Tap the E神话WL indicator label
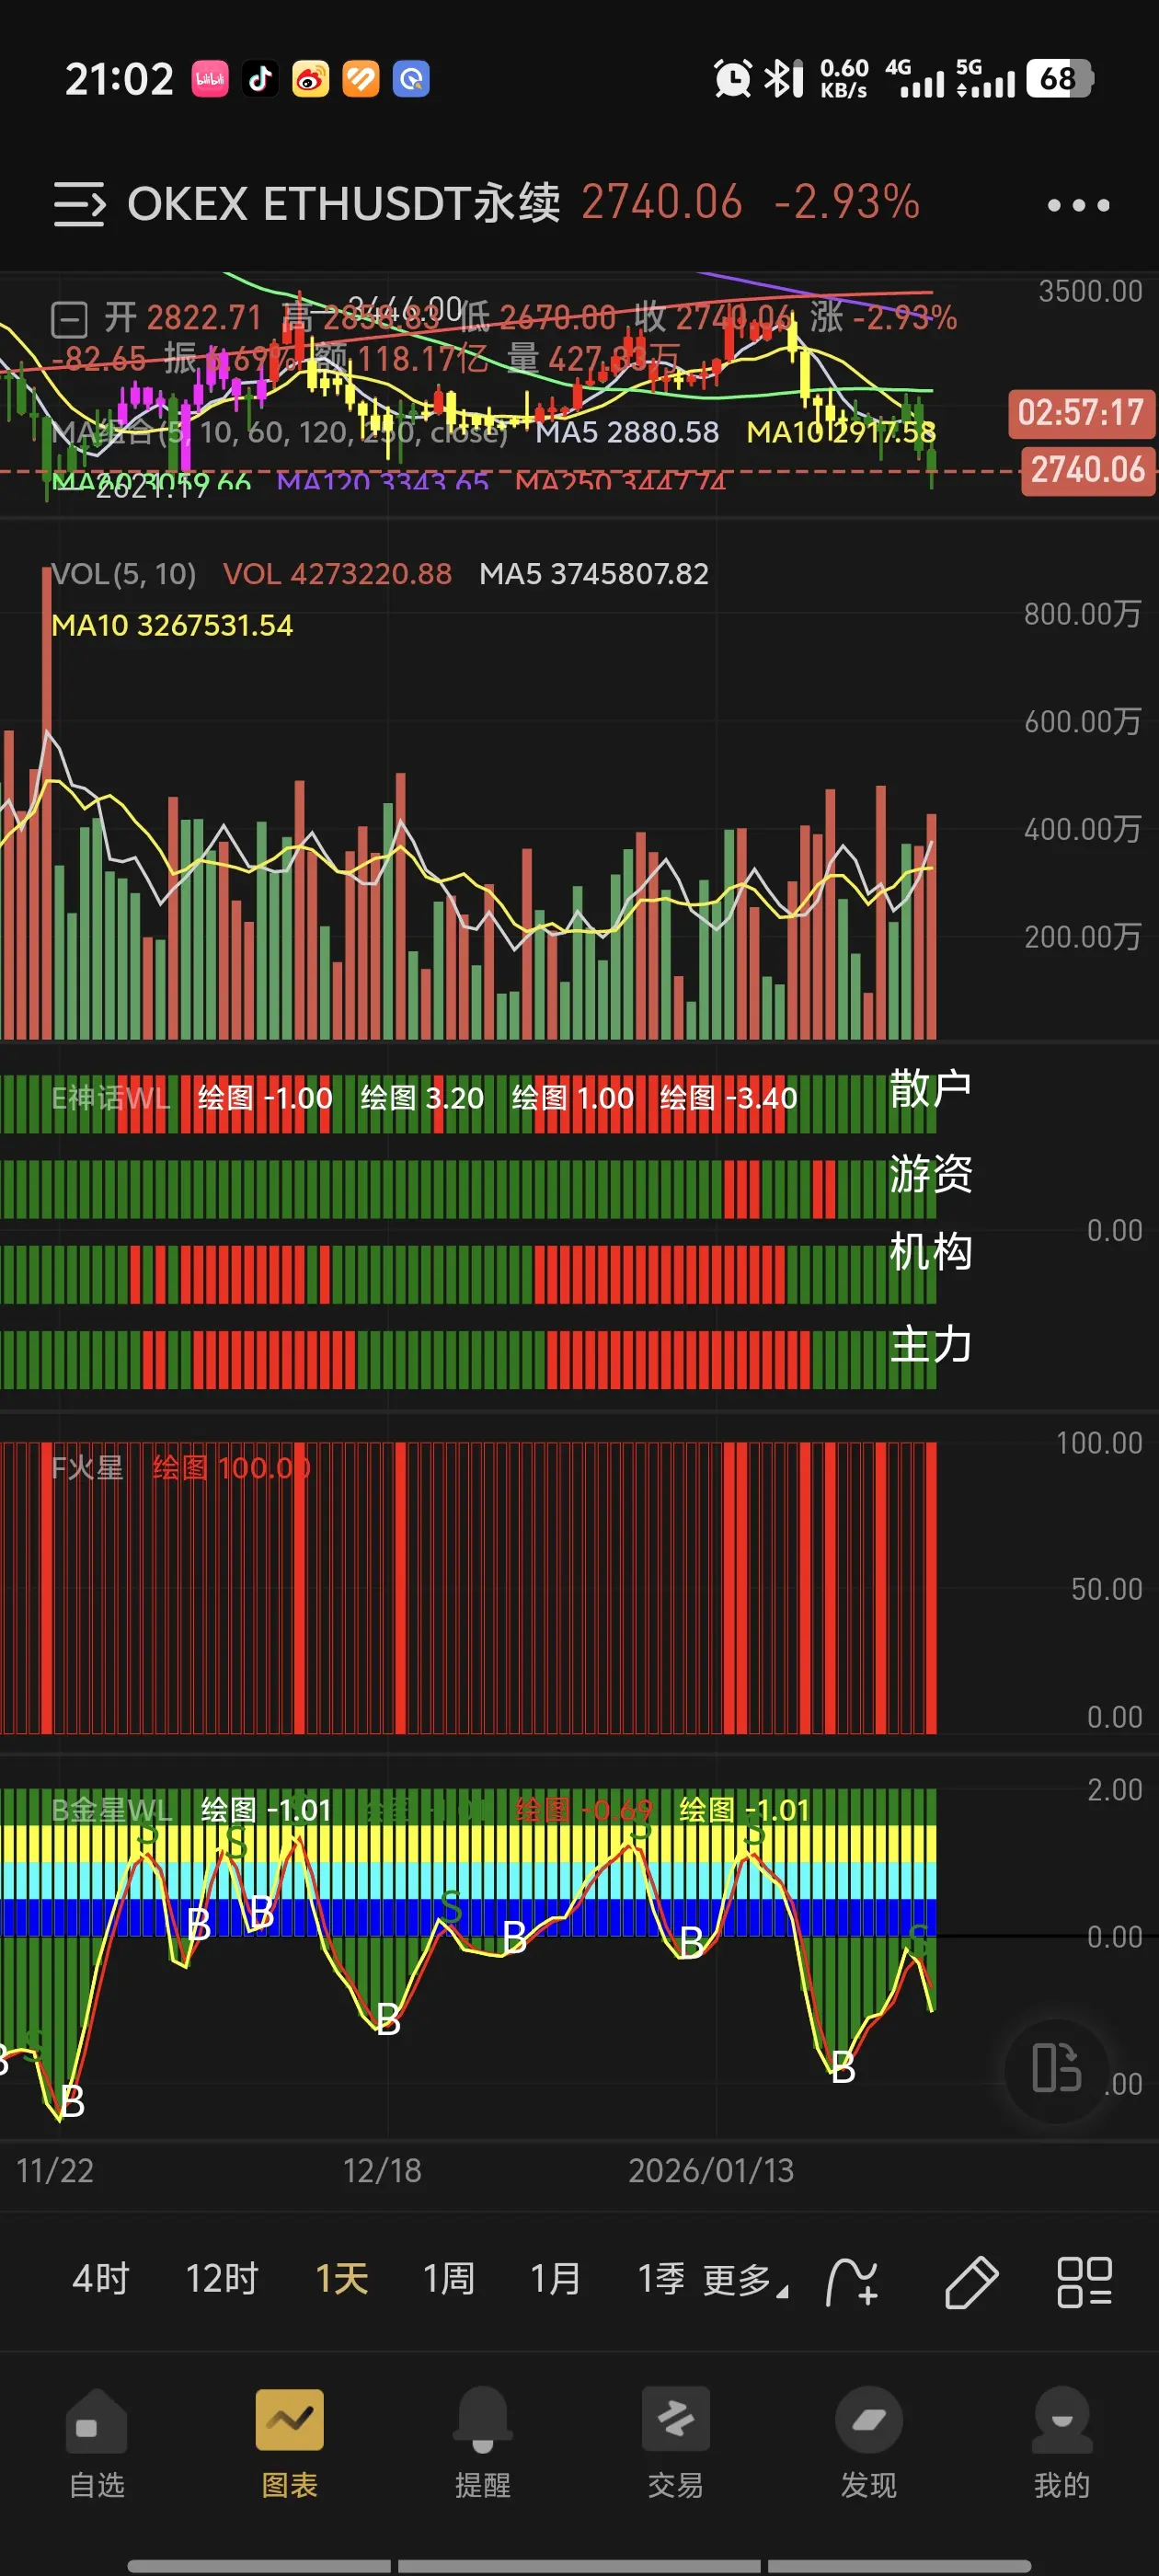 [x=111, y=1098]
